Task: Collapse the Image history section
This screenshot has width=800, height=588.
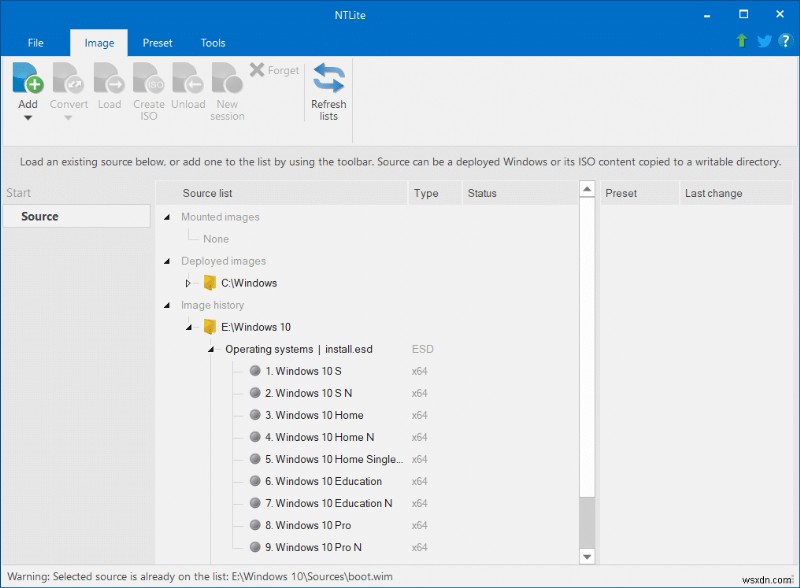Action: coord(166,305)
